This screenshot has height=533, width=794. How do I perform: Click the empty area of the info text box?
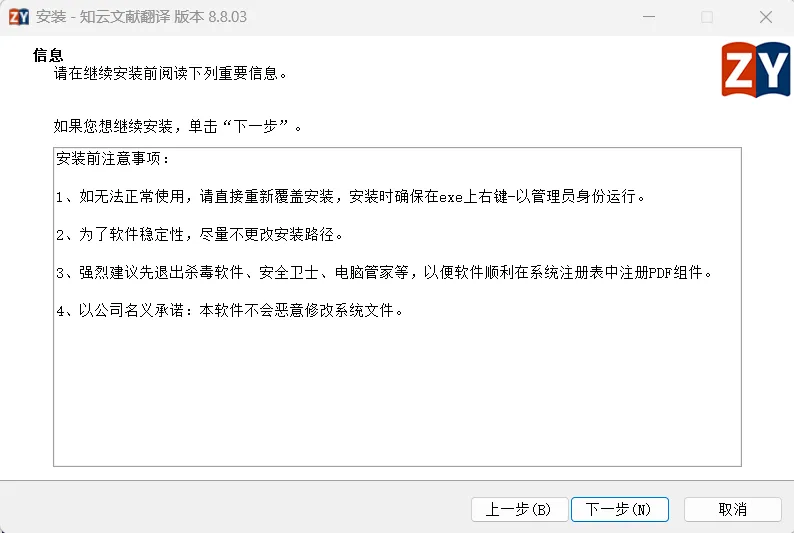point(397,395)
